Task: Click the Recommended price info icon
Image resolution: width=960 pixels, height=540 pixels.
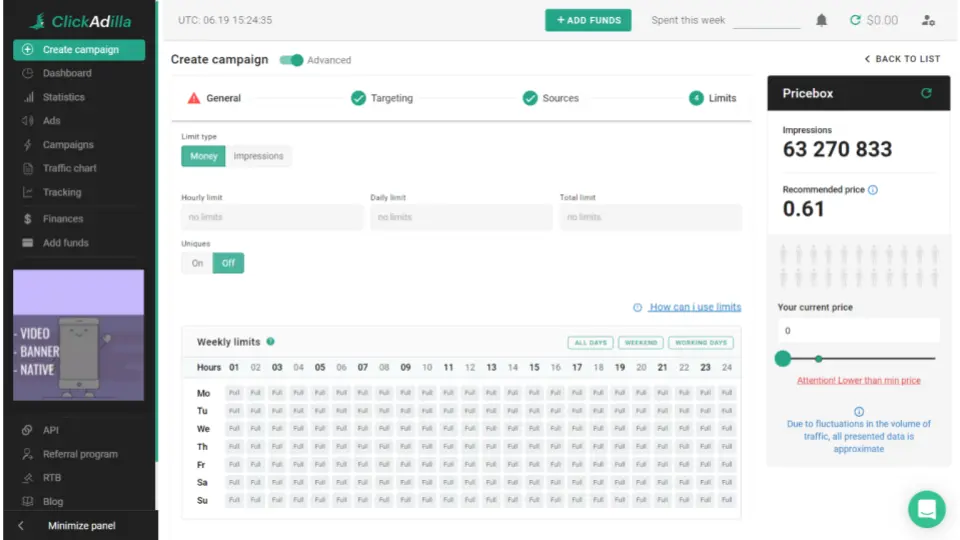Action: (x=873, y=190)
